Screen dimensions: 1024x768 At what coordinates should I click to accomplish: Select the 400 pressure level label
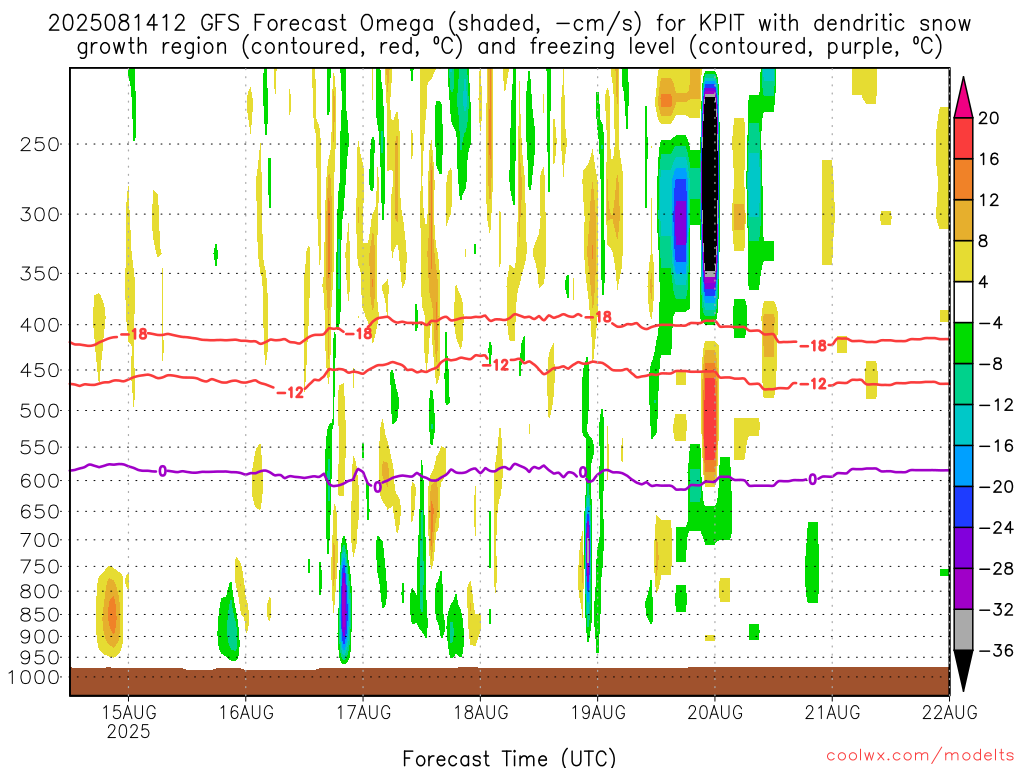(40, 325)
